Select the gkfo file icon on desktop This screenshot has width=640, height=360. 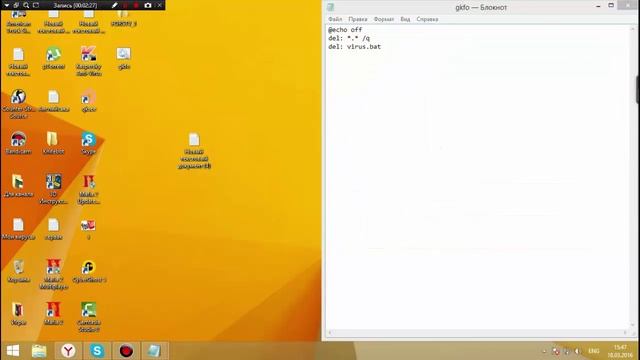click(x=124, y=58)
